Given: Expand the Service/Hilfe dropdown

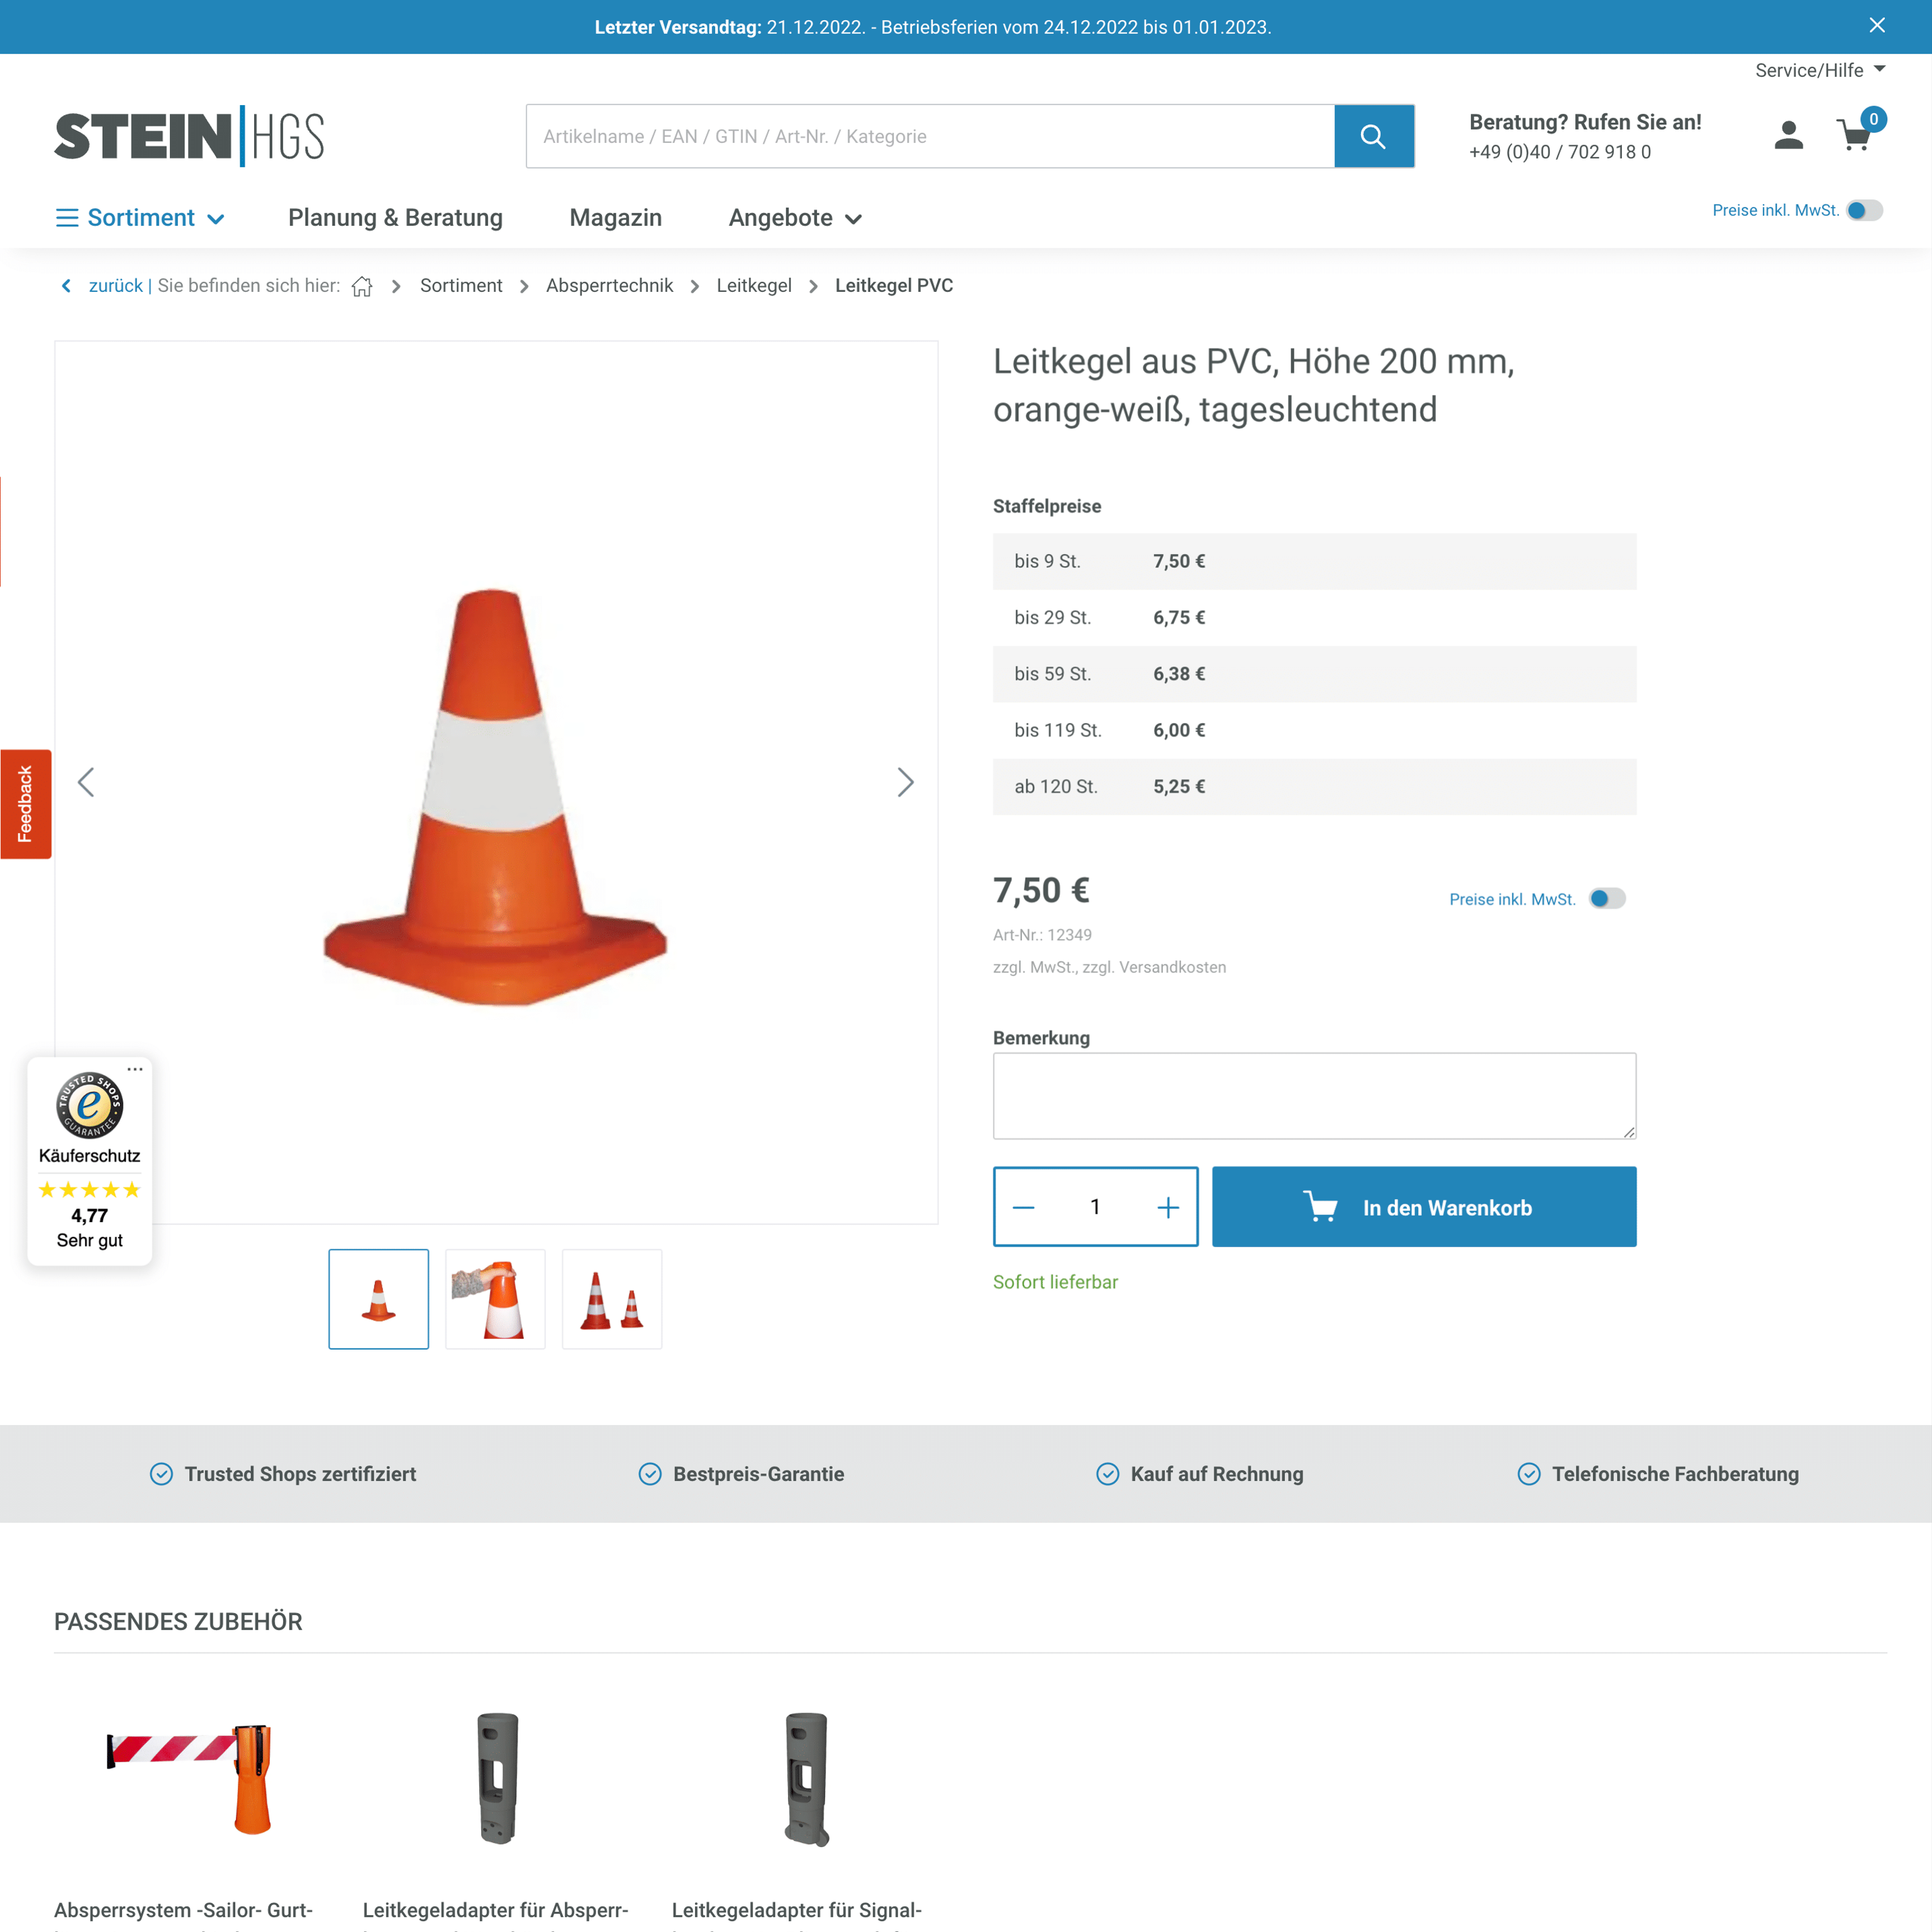Looking at the screenshot, I should [1818, 70].
